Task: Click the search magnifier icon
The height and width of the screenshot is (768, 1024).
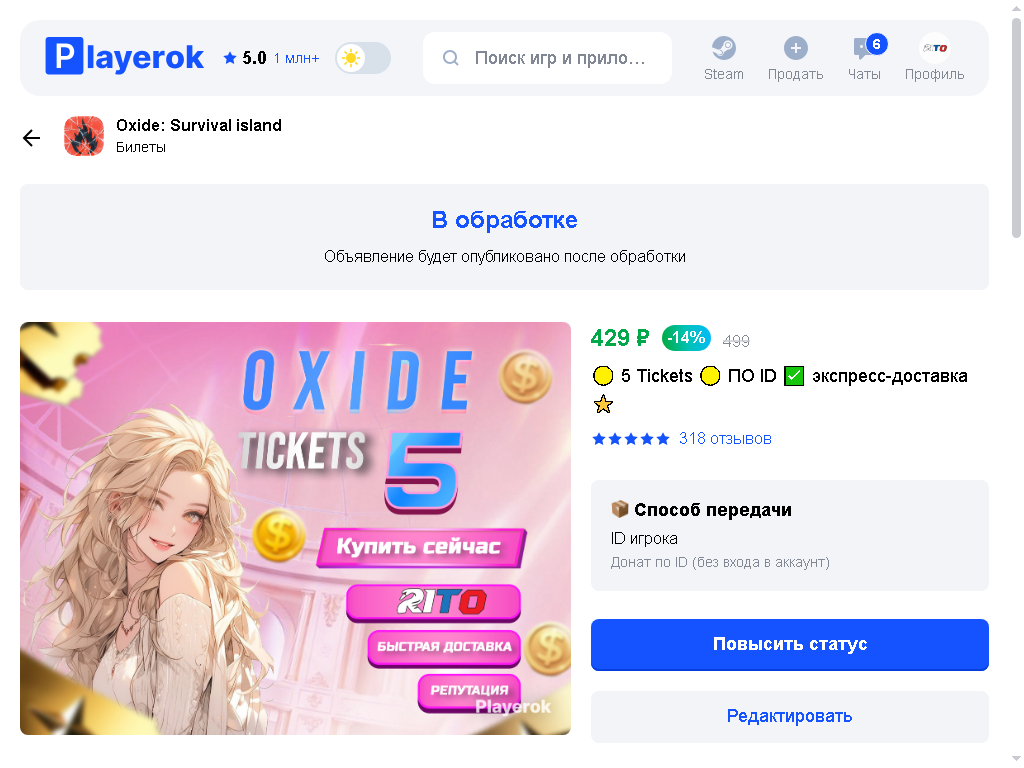Action: point(451,58)
